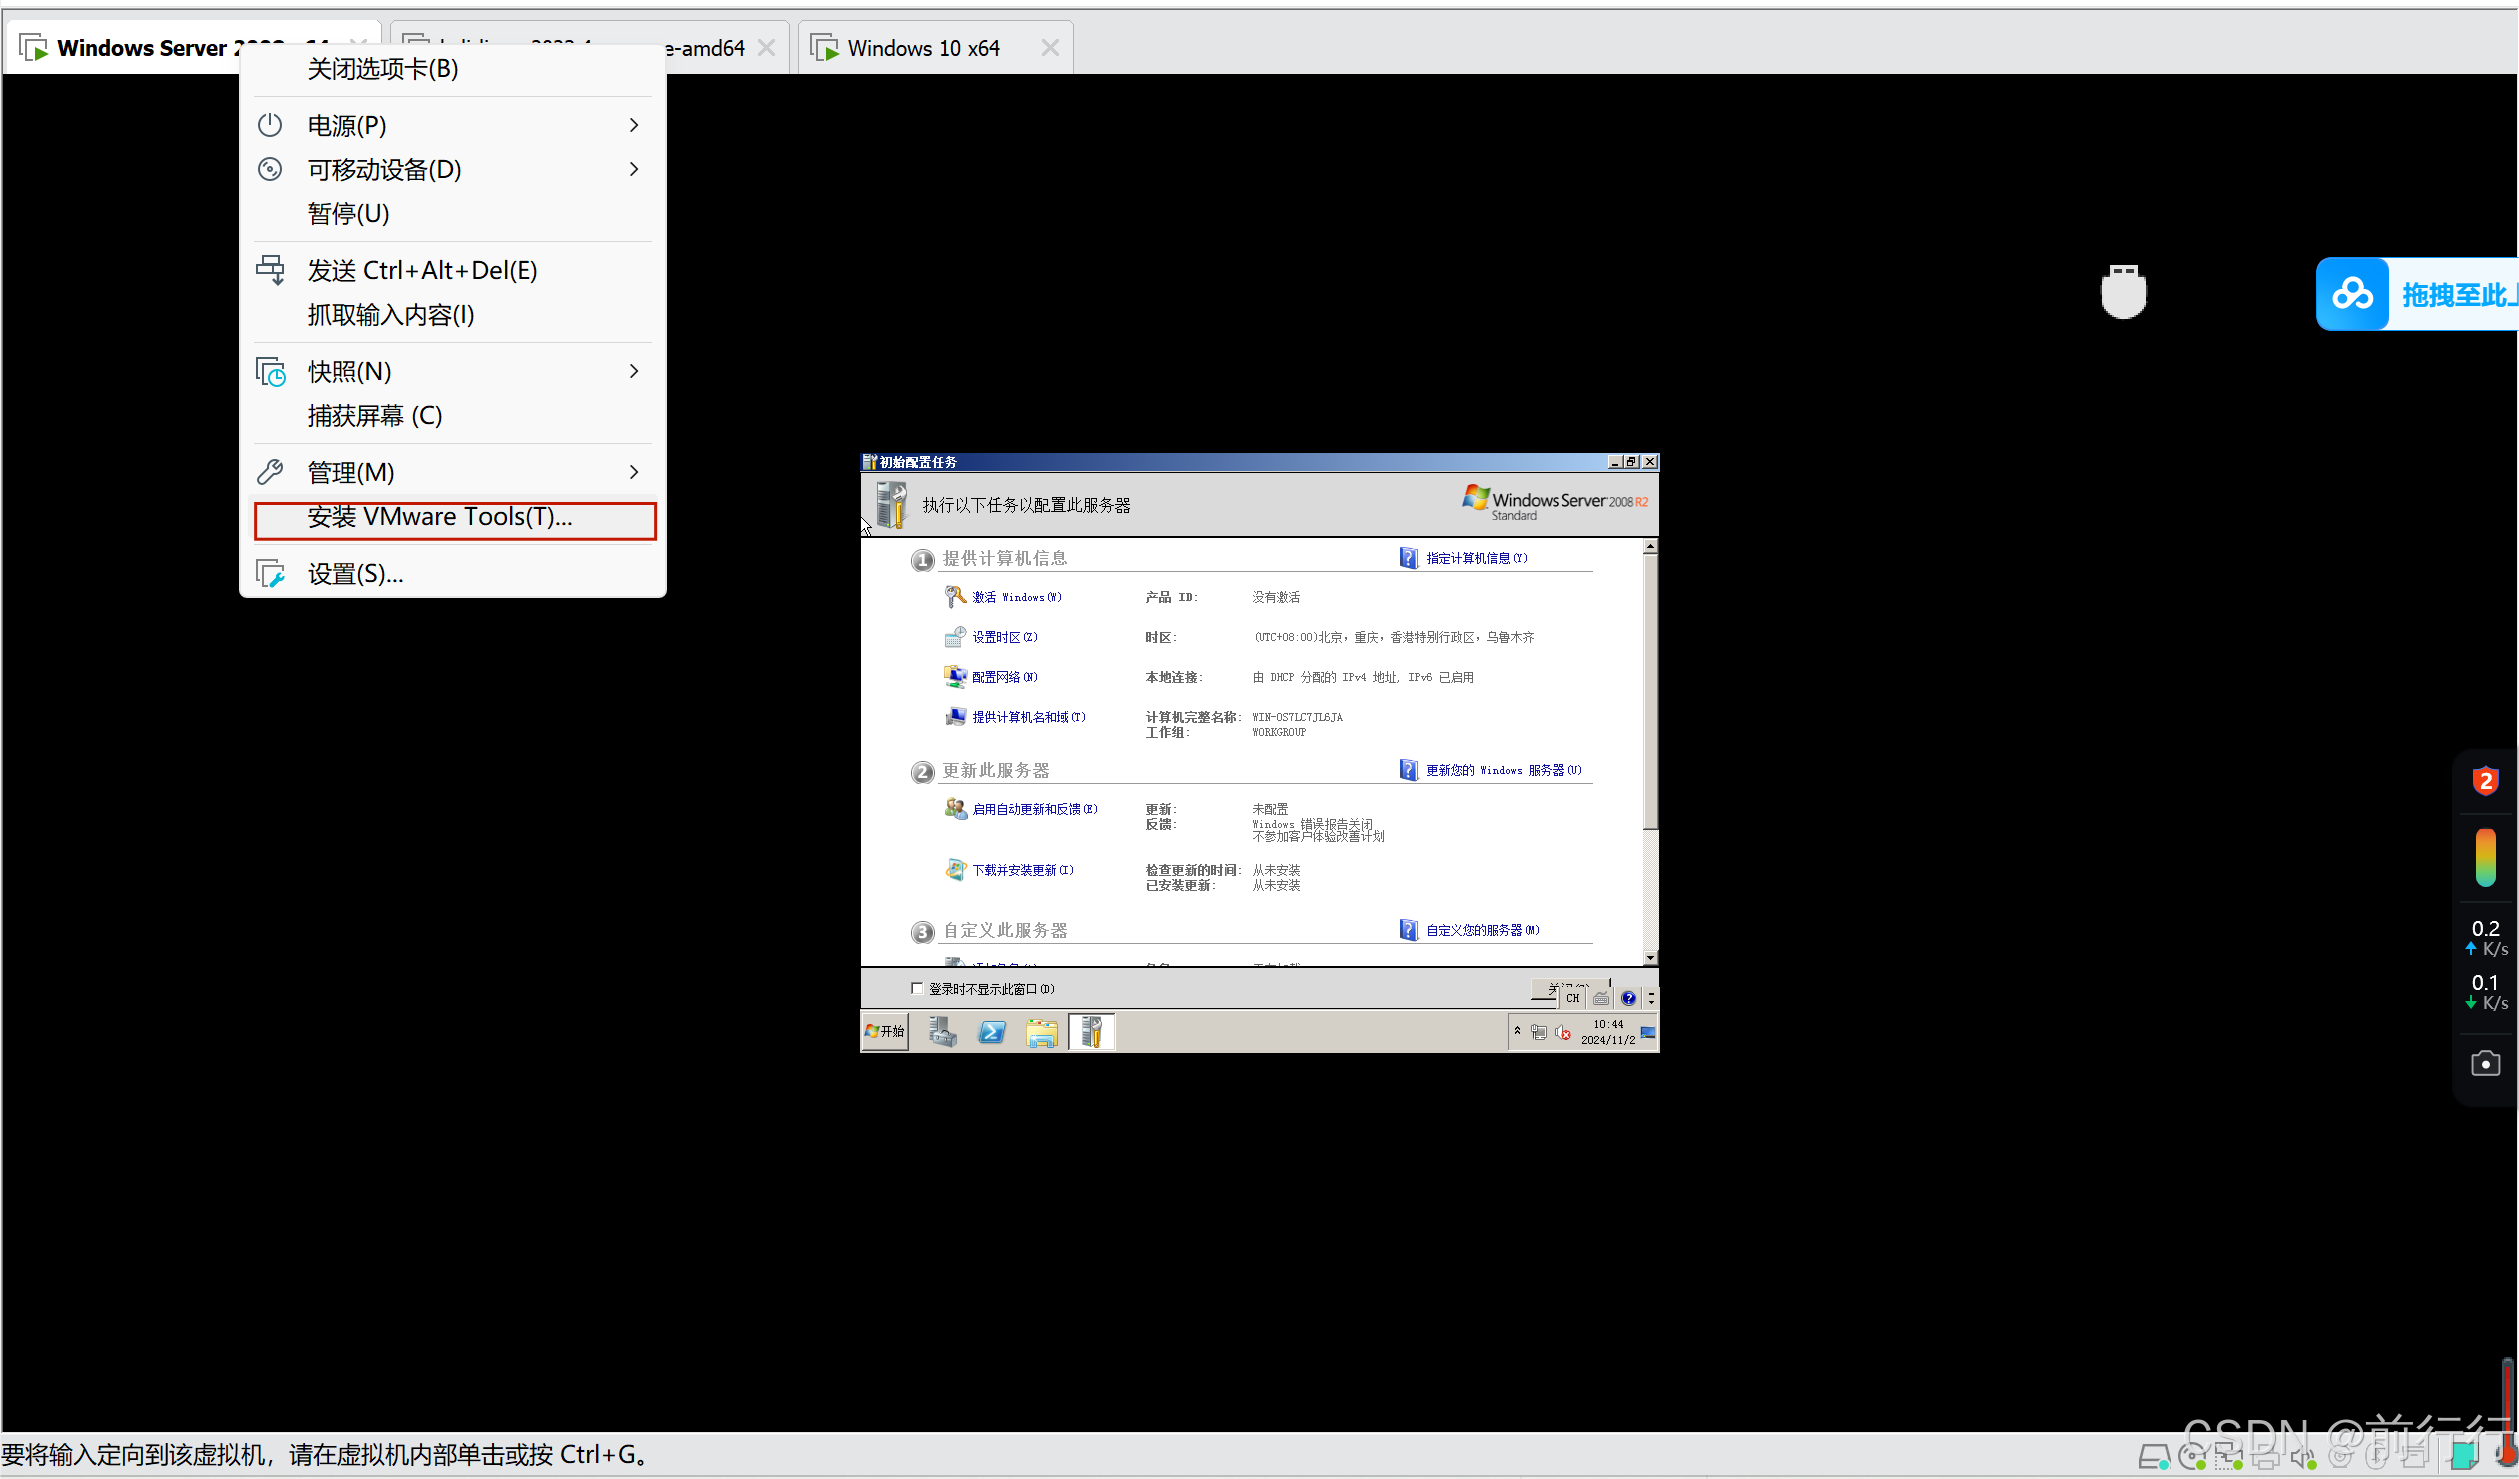This screenshot has width=2519, height=1479.
Task: Click the blue help icon on language bar
Action: [1628, 998]
